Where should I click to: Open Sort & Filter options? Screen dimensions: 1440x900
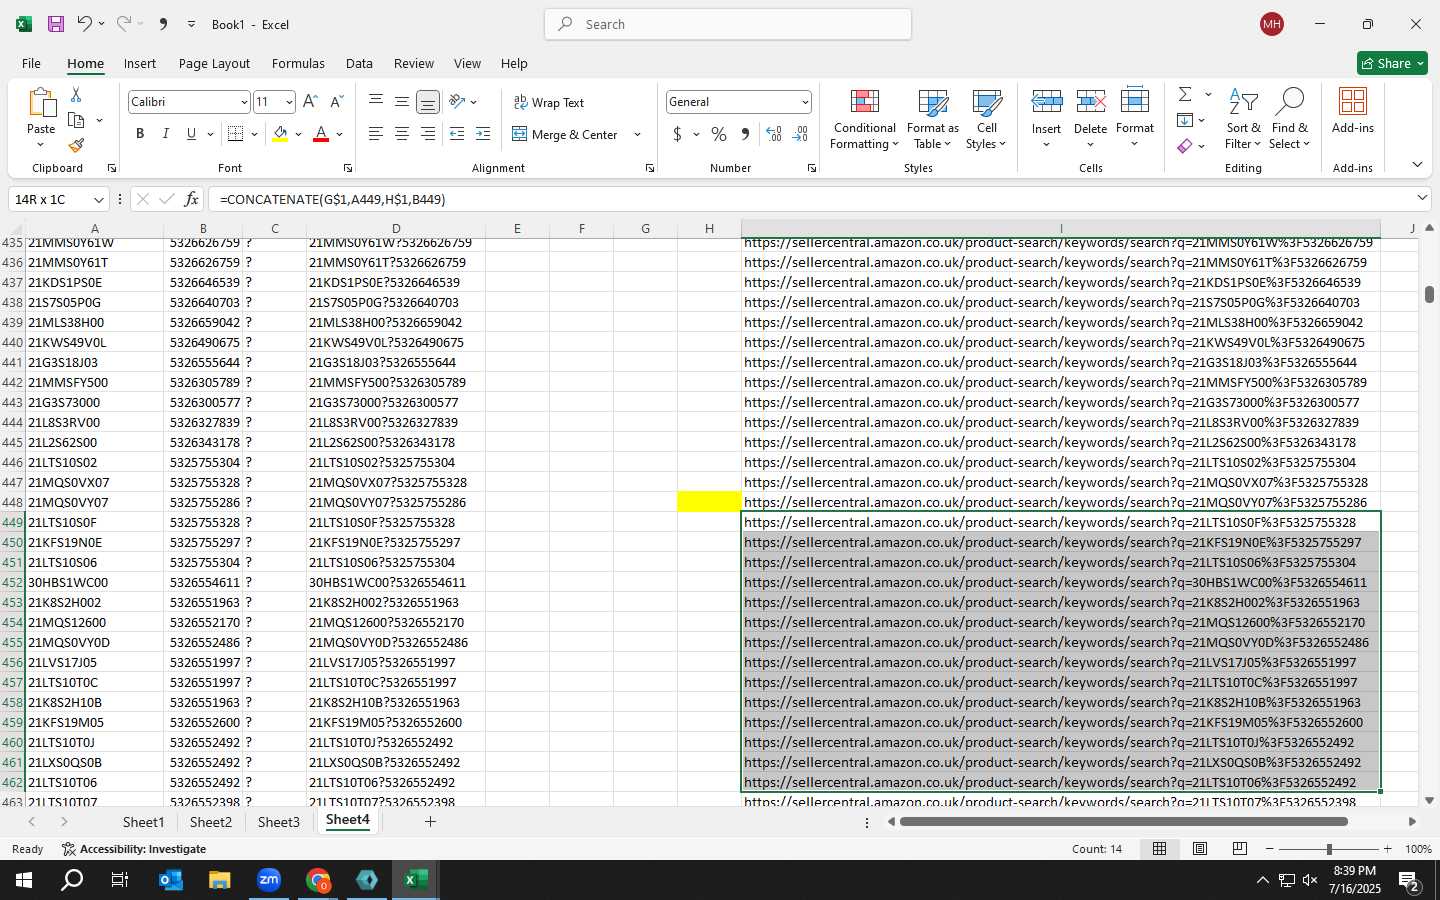pos(1243,119)
